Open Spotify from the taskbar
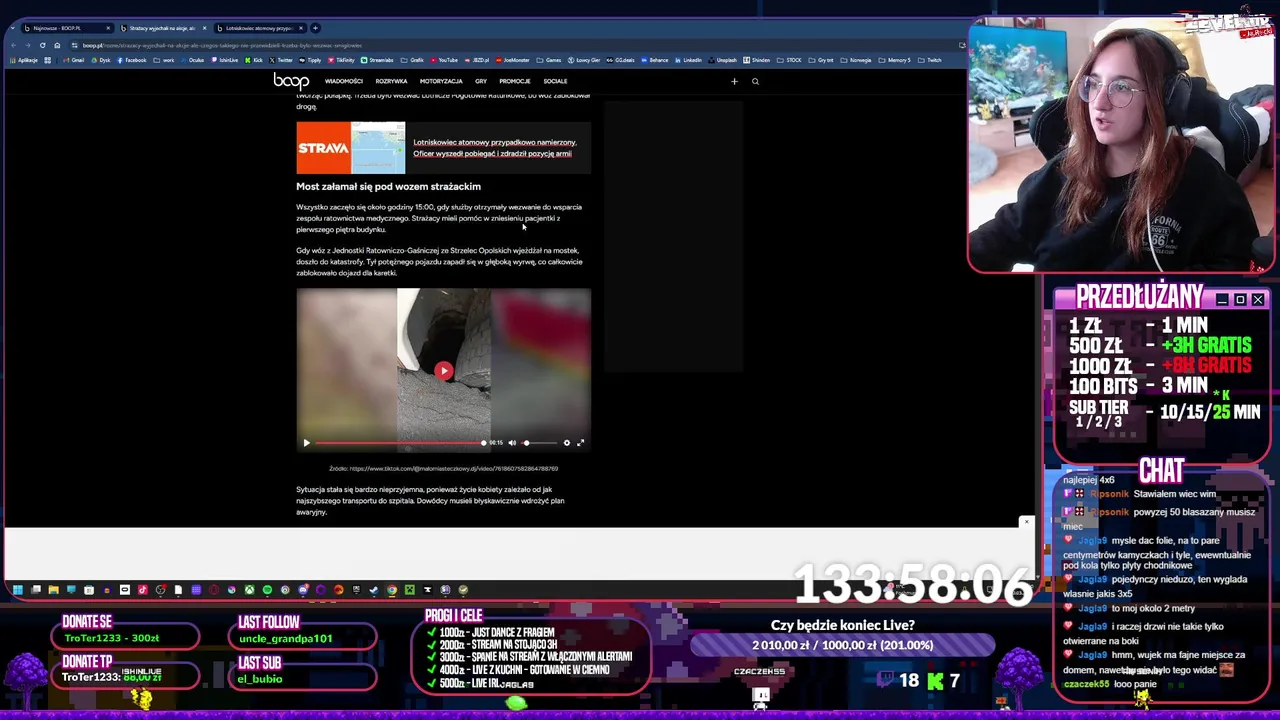Image resolution: width=1280 pixels, height=720 pixels. pos(267,590)
